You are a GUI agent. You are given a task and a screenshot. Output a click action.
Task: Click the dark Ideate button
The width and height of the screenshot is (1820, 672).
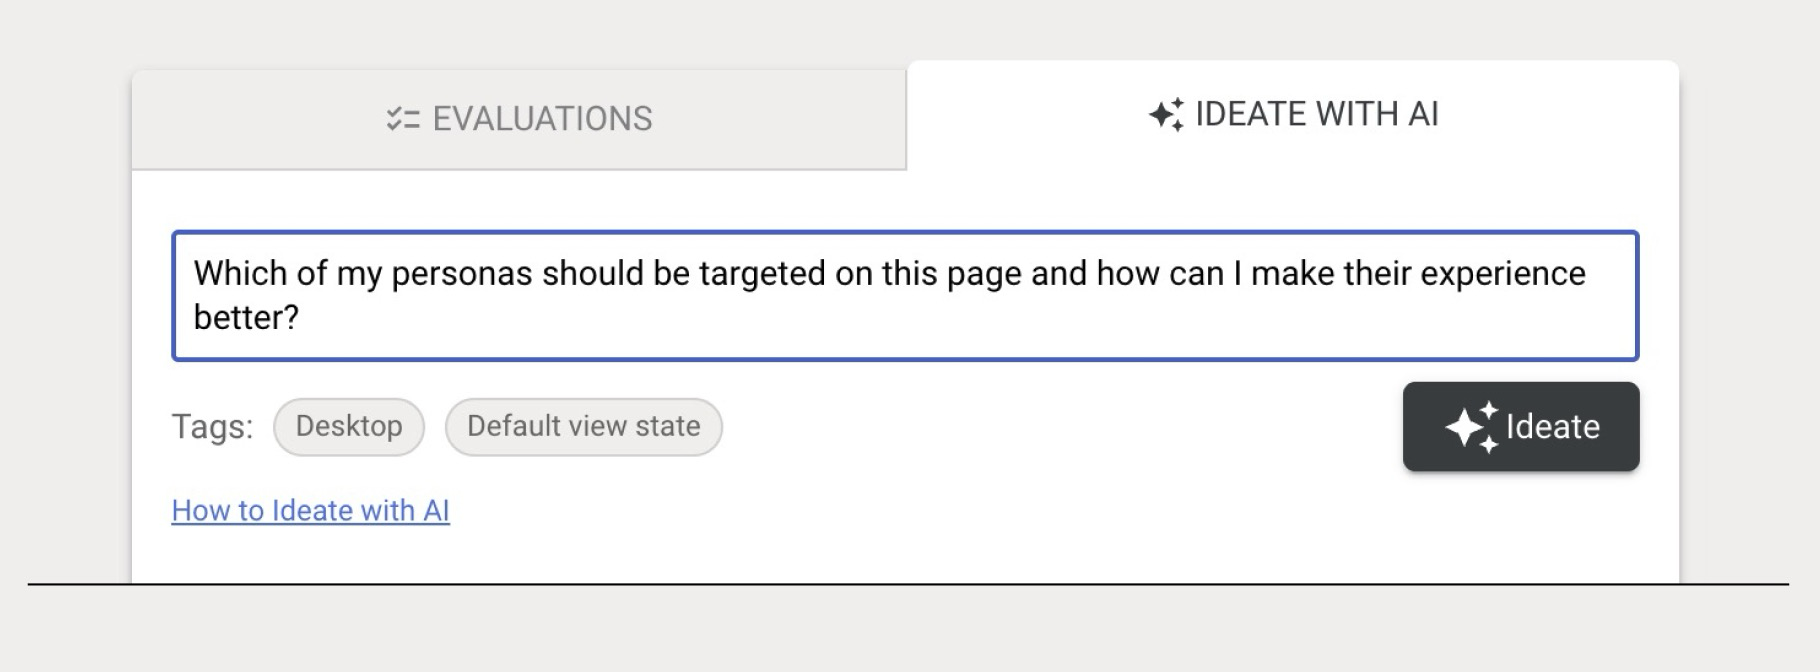tap(1521, 427)
